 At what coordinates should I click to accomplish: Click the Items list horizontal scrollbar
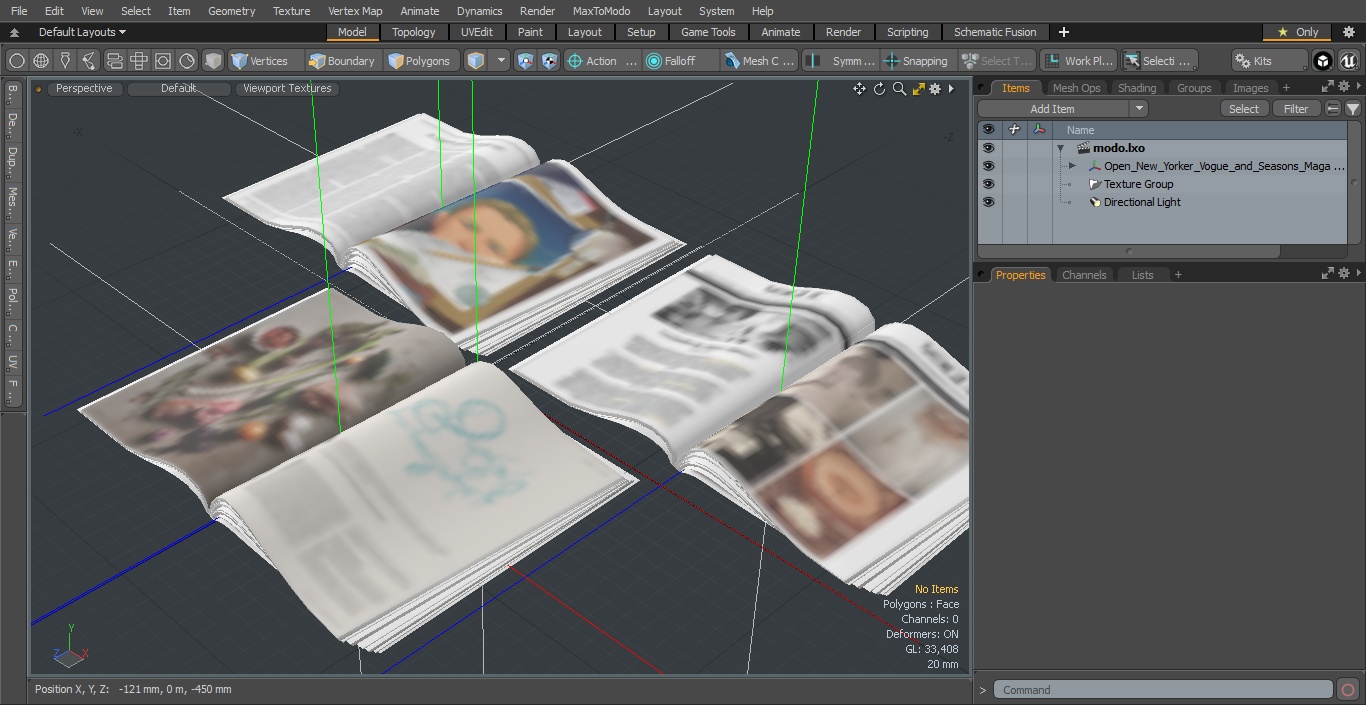[x=1130, y=251]
